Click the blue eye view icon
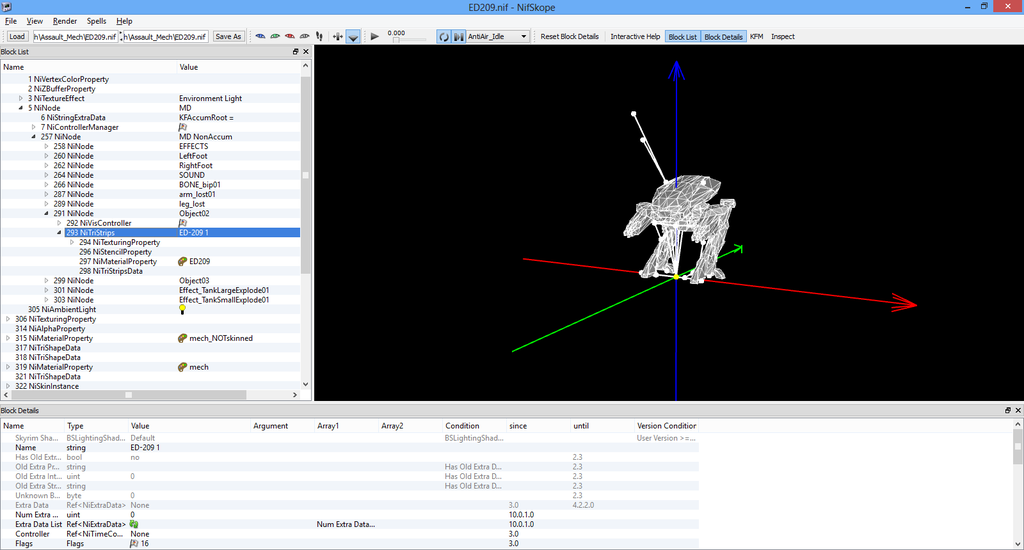The height and width of the screenshot is (550, 1024). (261, 37)
